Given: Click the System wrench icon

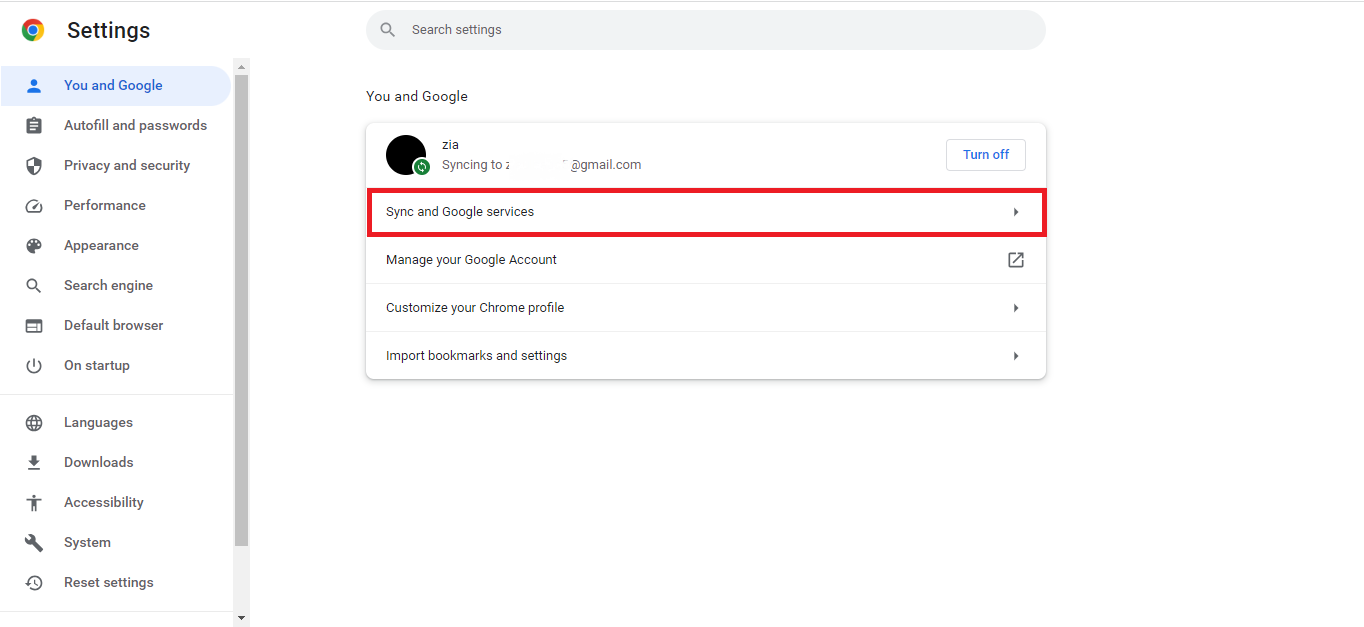Looking at the screenshot, I should click(34, 542).
